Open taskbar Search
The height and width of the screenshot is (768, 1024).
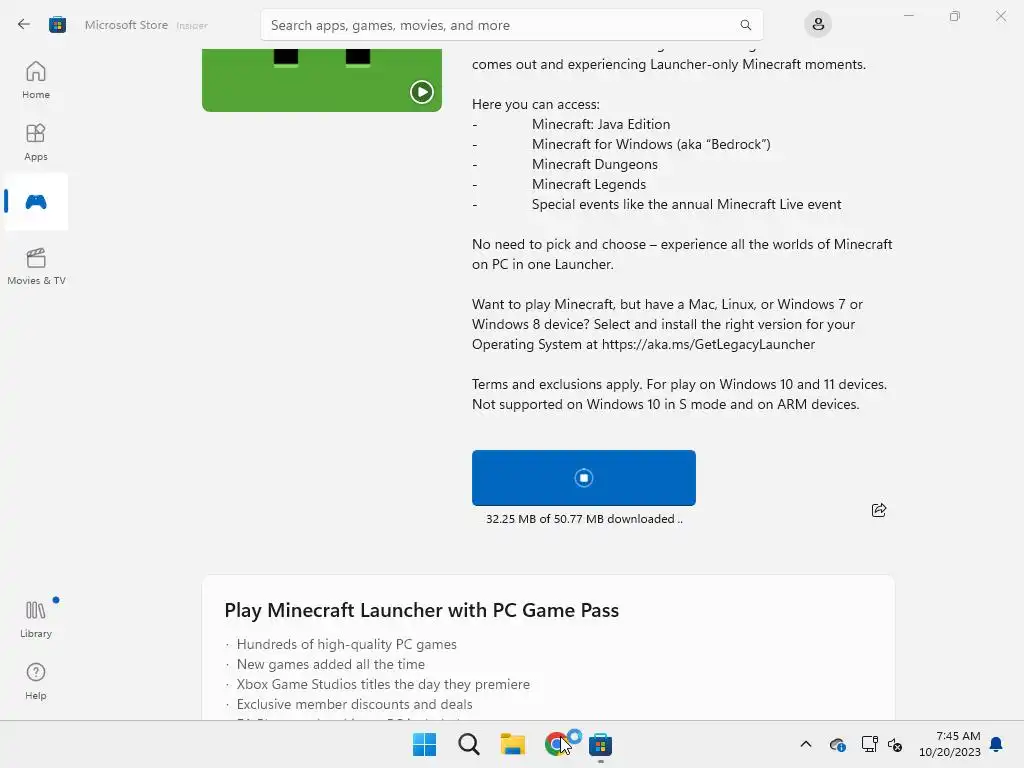click(468, 744)
